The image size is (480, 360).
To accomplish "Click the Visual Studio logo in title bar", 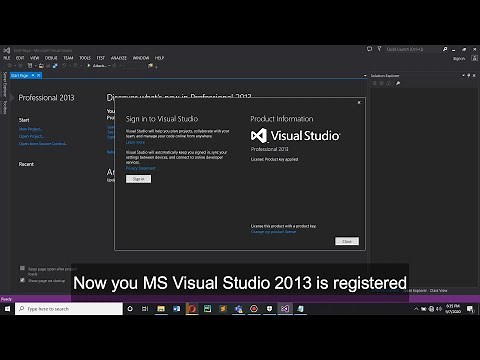I will 7,50.
